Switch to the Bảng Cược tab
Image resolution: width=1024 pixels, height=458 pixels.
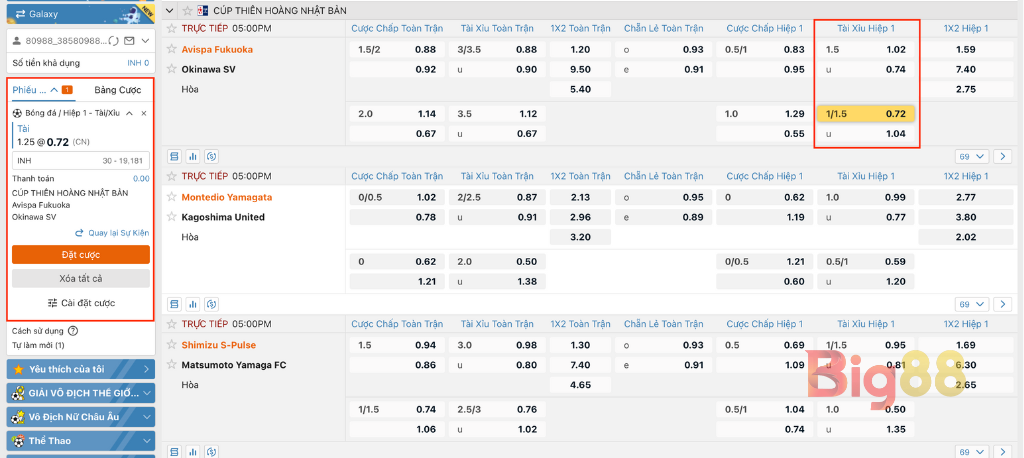[118, 90]
